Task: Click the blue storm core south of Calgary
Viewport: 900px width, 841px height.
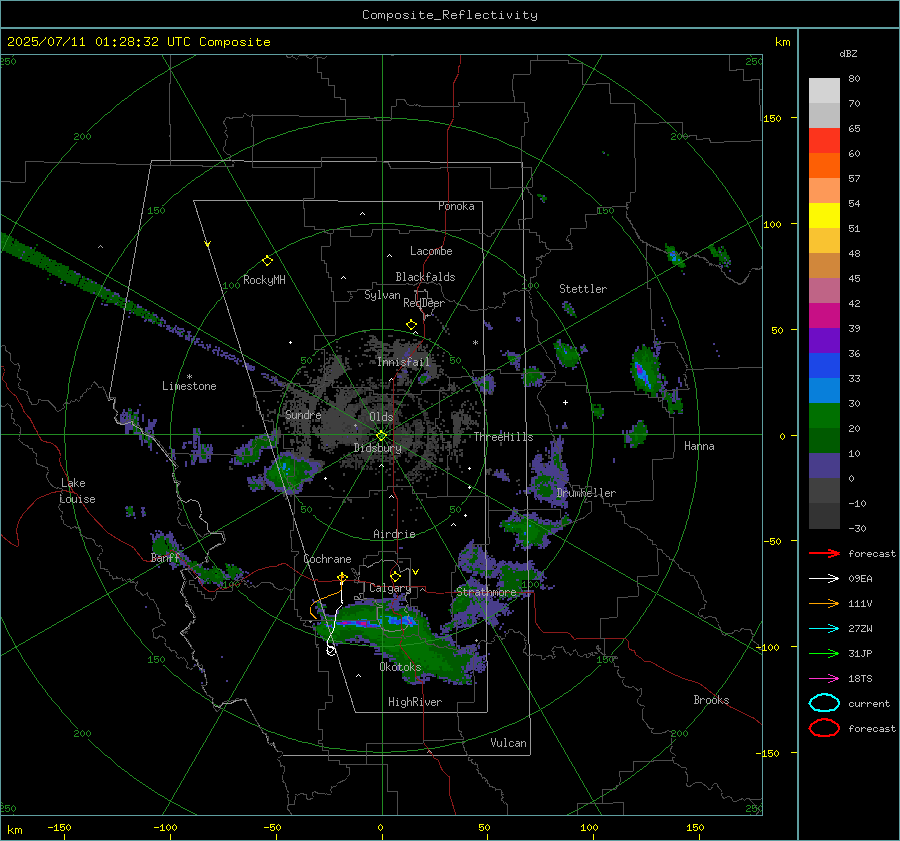Action: (399, 621)
